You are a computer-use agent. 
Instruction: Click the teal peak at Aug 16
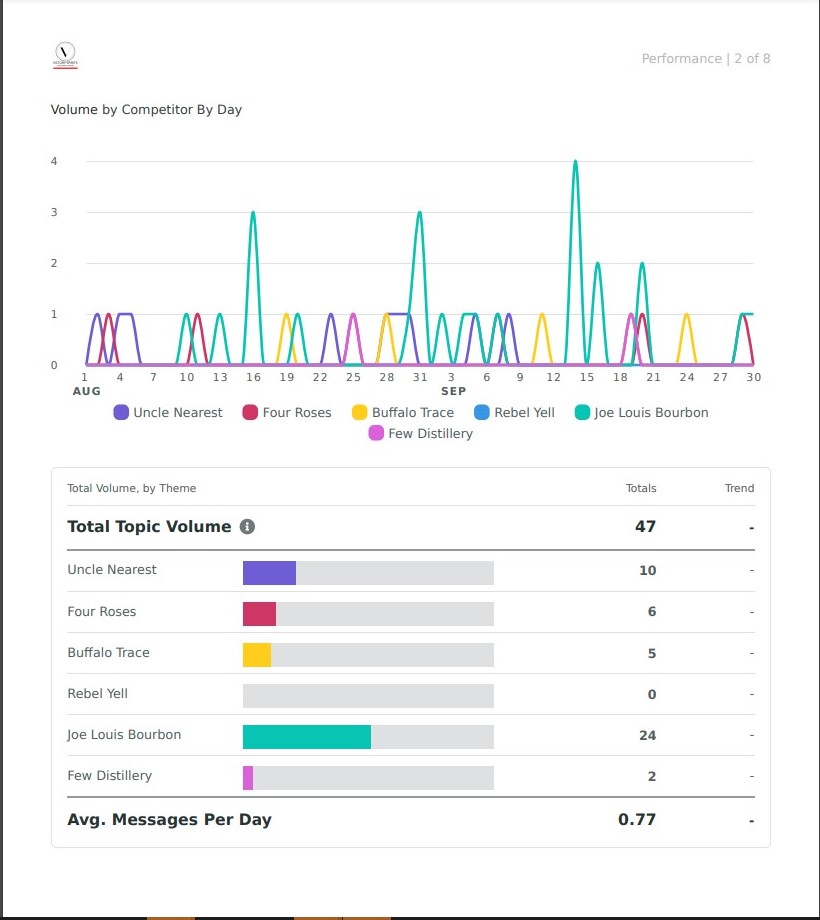click(x=253, y=214)
